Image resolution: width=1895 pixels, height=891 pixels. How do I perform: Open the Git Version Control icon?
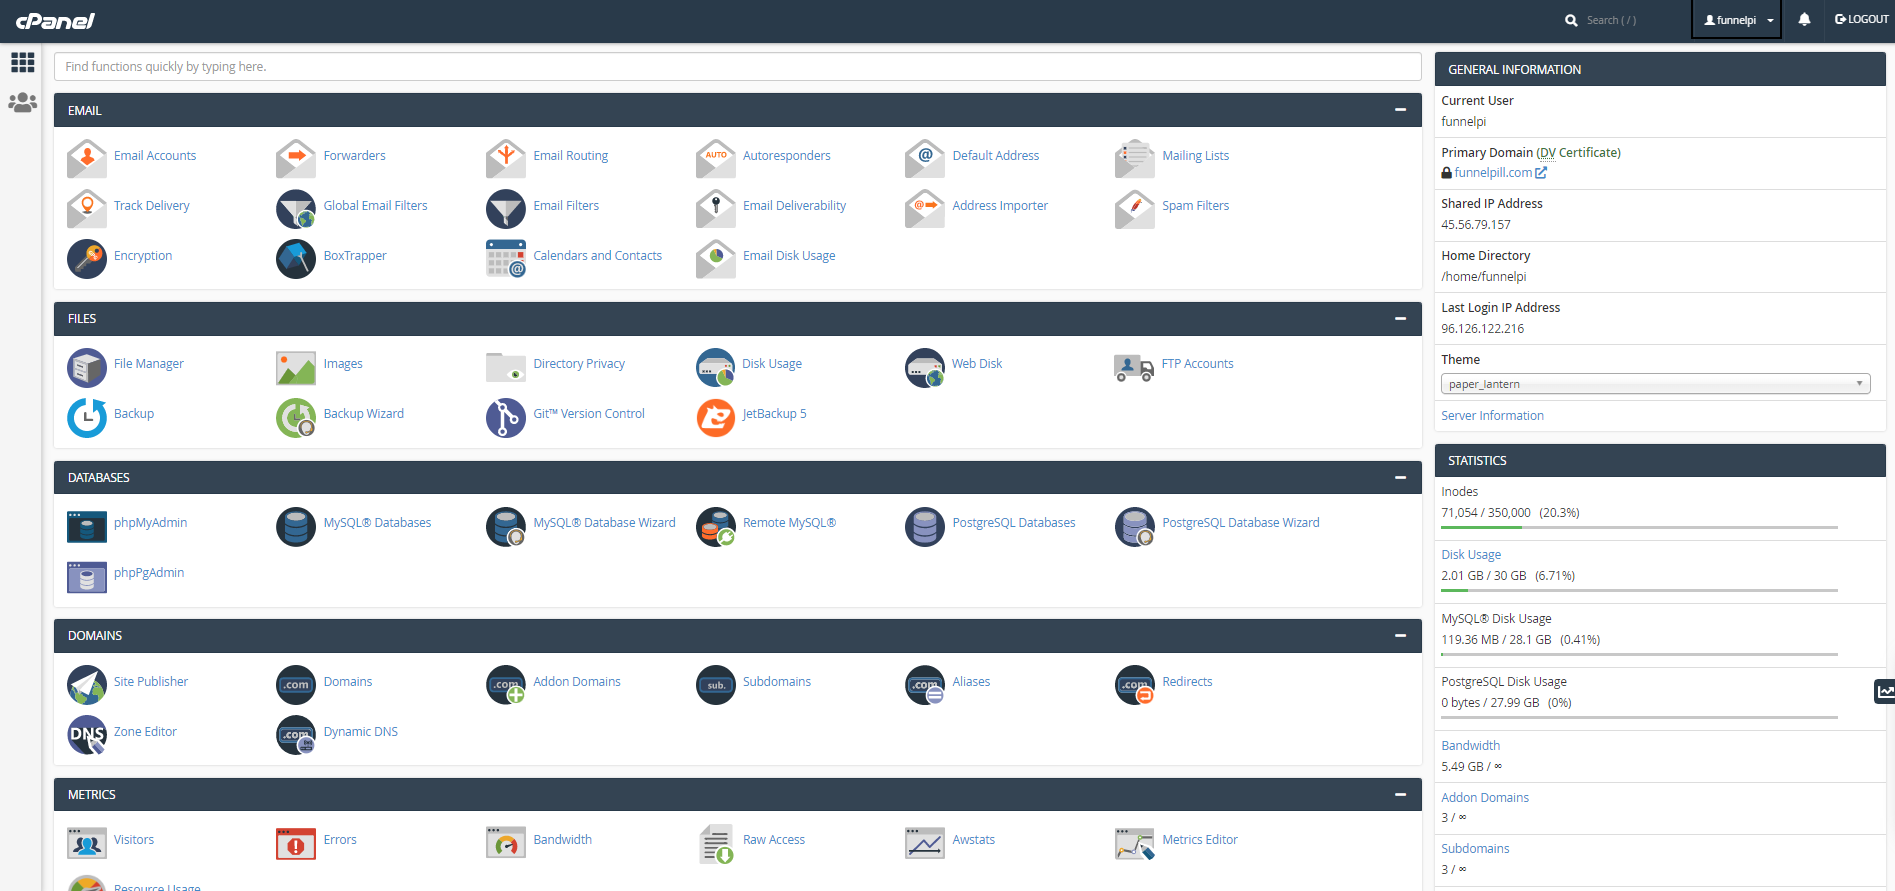click(x=506, y=417)
